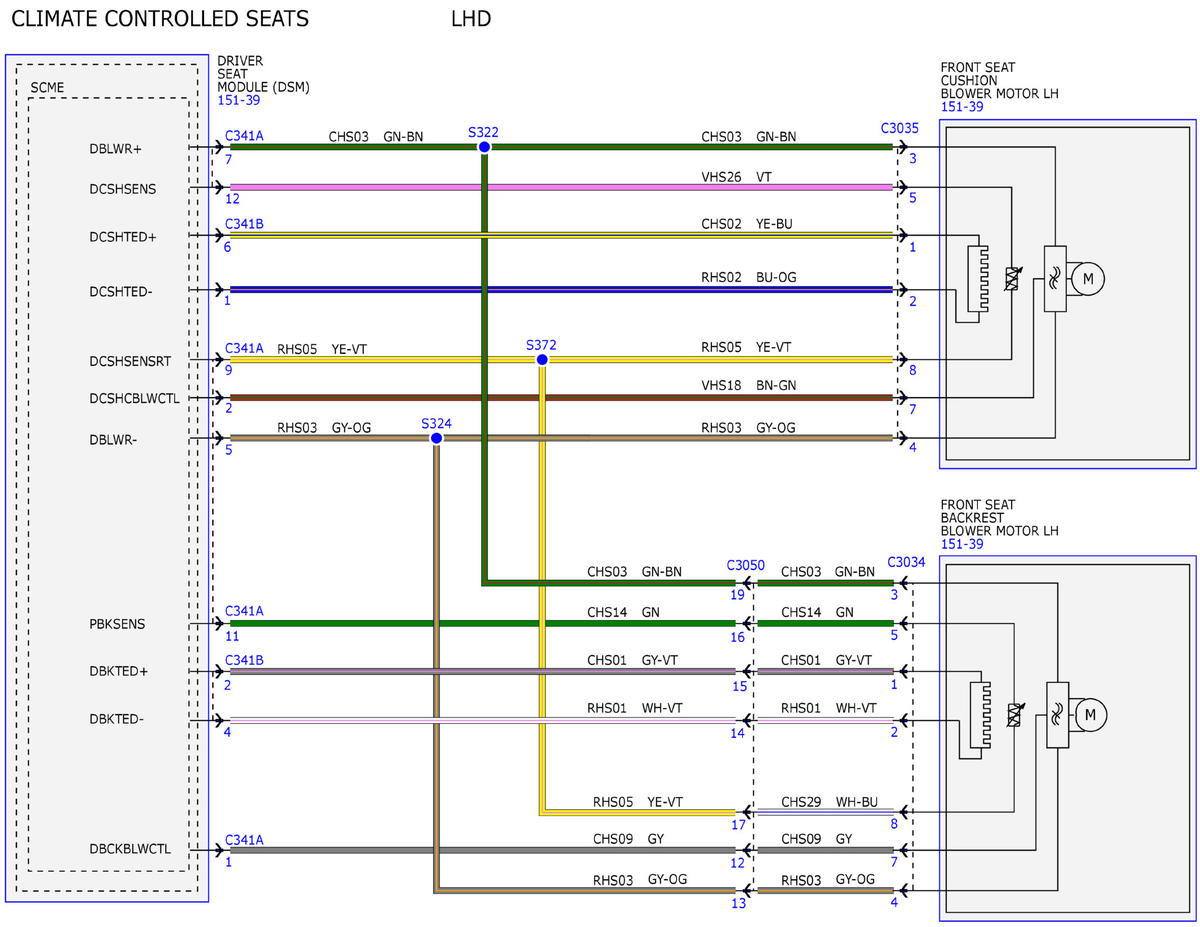Screen dimensions: 1200x927
Task: Click the C341A label at DBLWR+ pin 7
Action: click(244, 136)
